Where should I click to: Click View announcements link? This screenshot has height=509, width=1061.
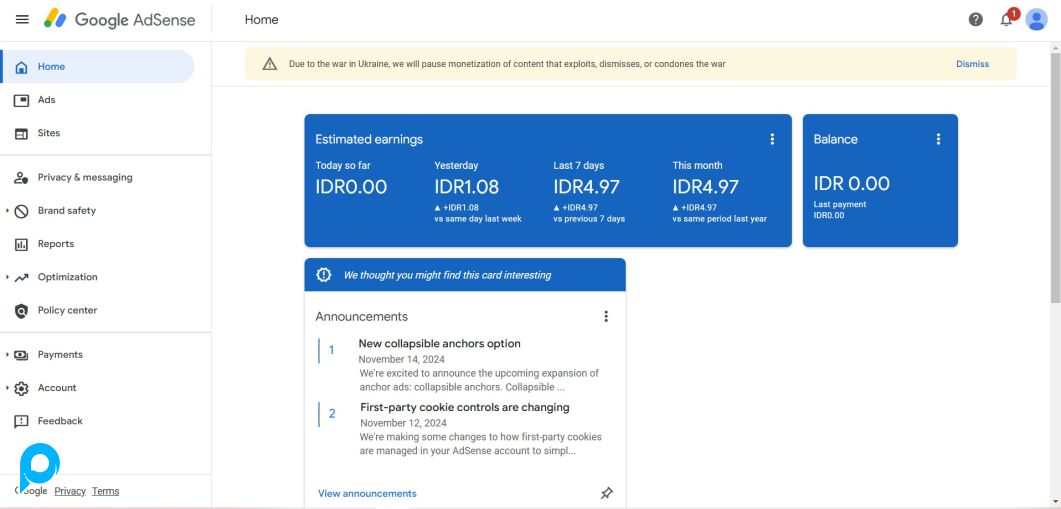click(x=367, y=493)
